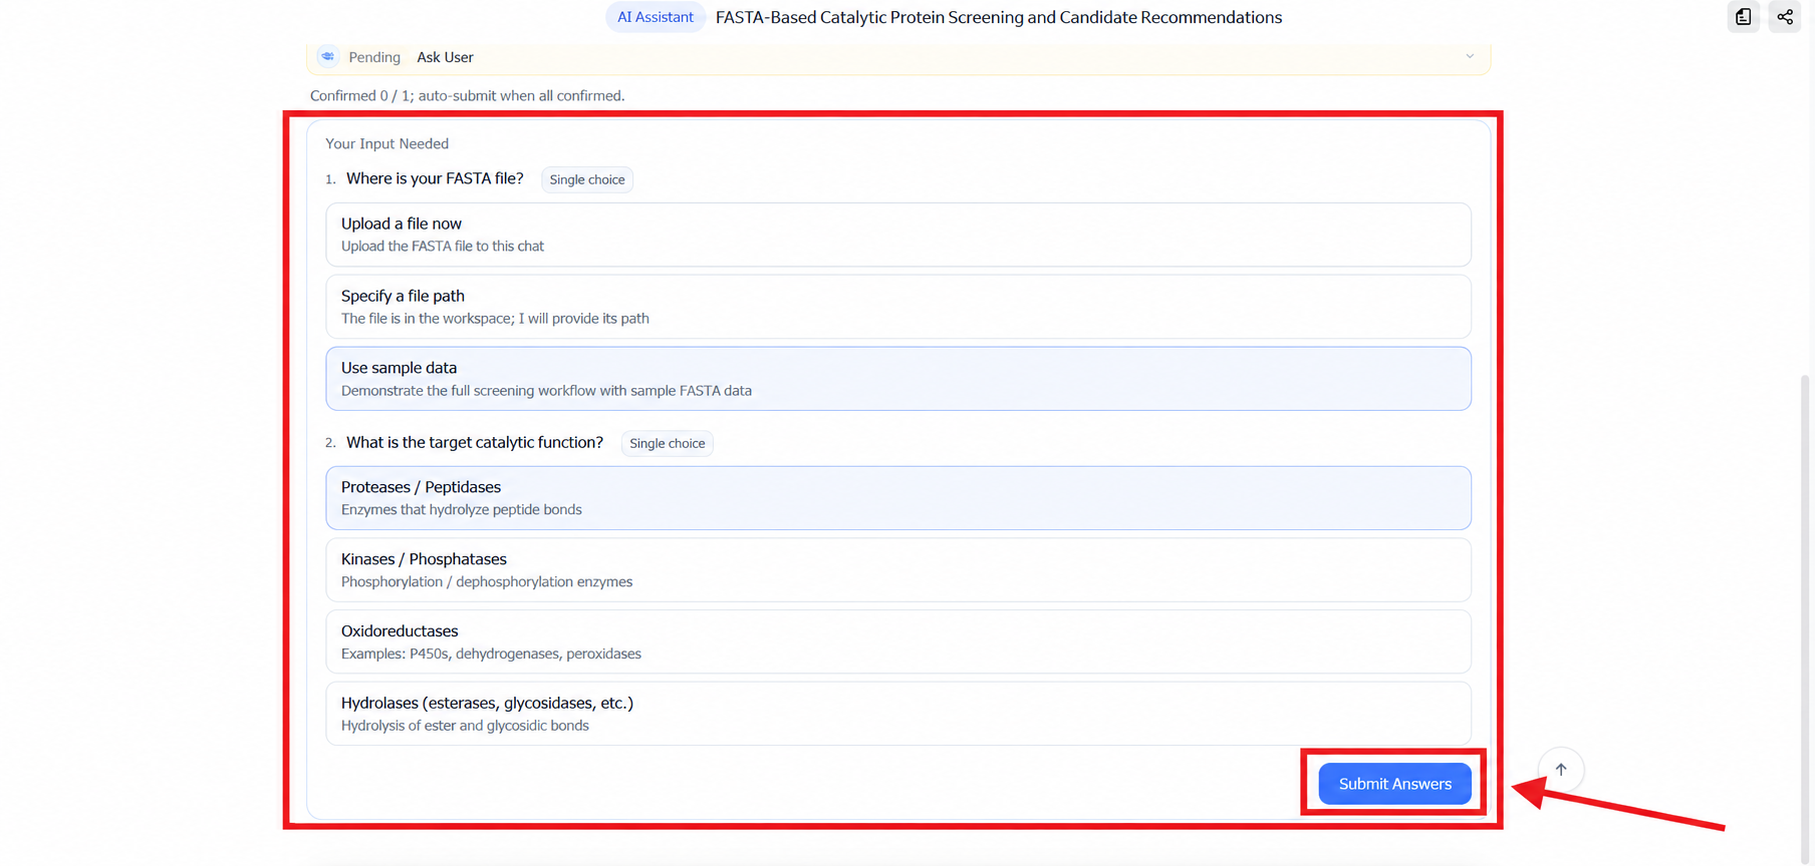Click the 'Where is your FASTA file?' question
This screenshot has height=866, width=1815.
click(435, 179)
